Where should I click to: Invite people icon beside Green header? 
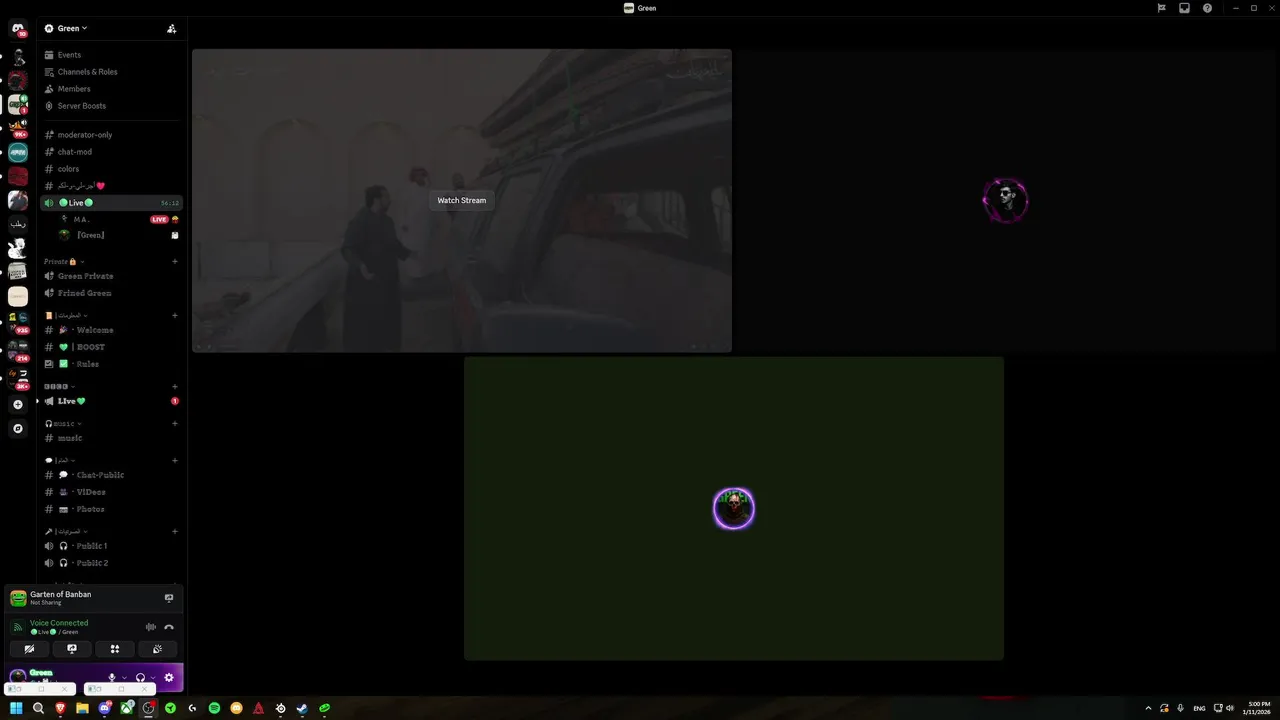[x=172, y=28]
